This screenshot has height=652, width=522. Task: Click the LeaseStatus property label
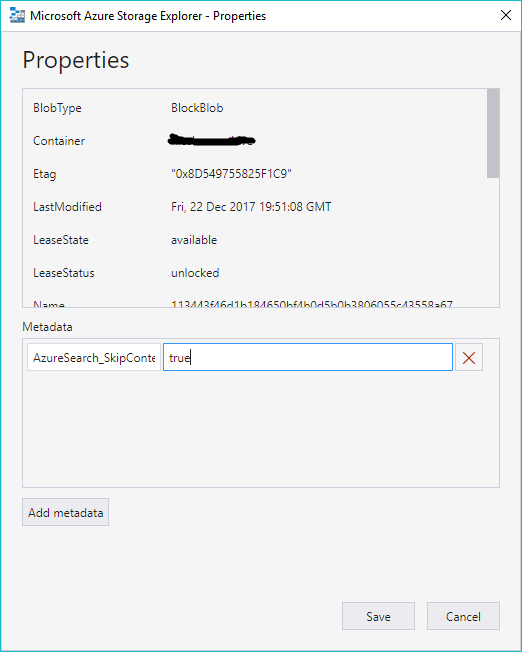64,273
